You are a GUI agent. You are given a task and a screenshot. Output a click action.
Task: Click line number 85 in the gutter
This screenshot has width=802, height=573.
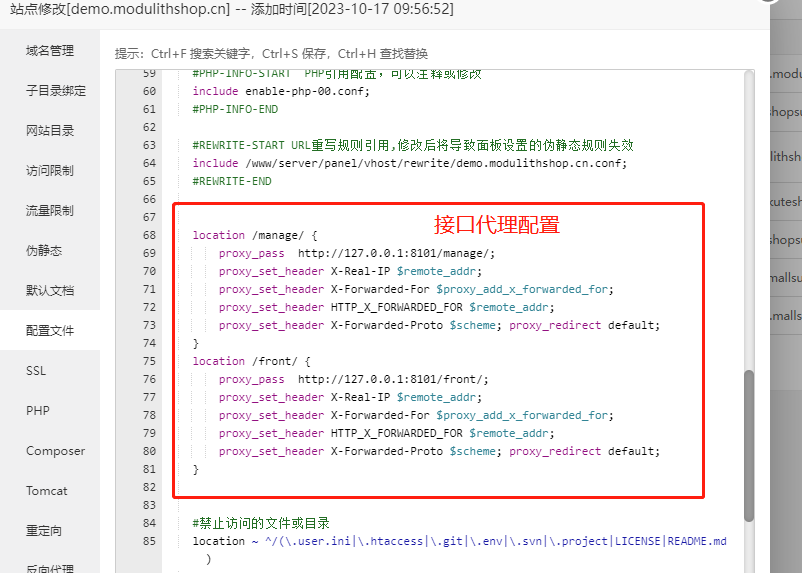(x=149, y=541)
